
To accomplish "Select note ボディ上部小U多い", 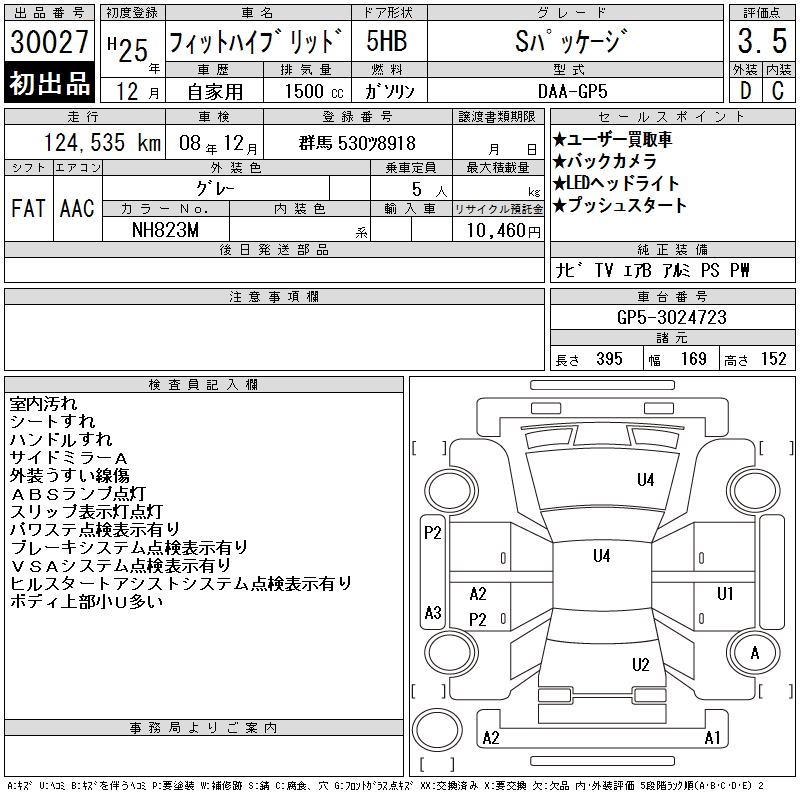I will pos(86,602).
